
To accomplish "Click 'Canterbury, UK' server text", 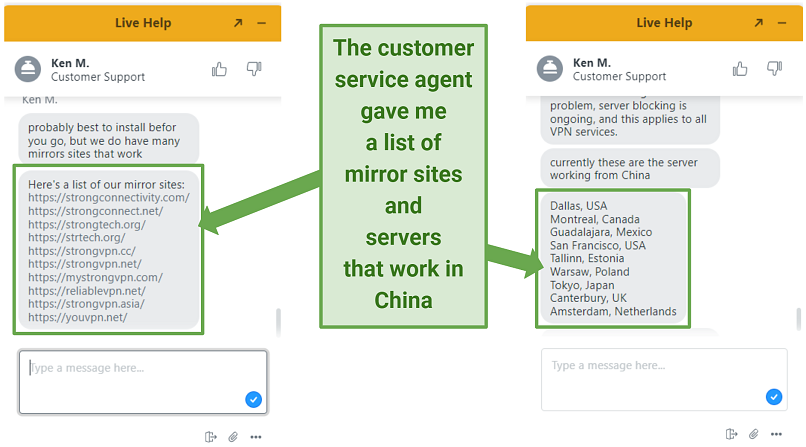I will [x=589, y=298].
